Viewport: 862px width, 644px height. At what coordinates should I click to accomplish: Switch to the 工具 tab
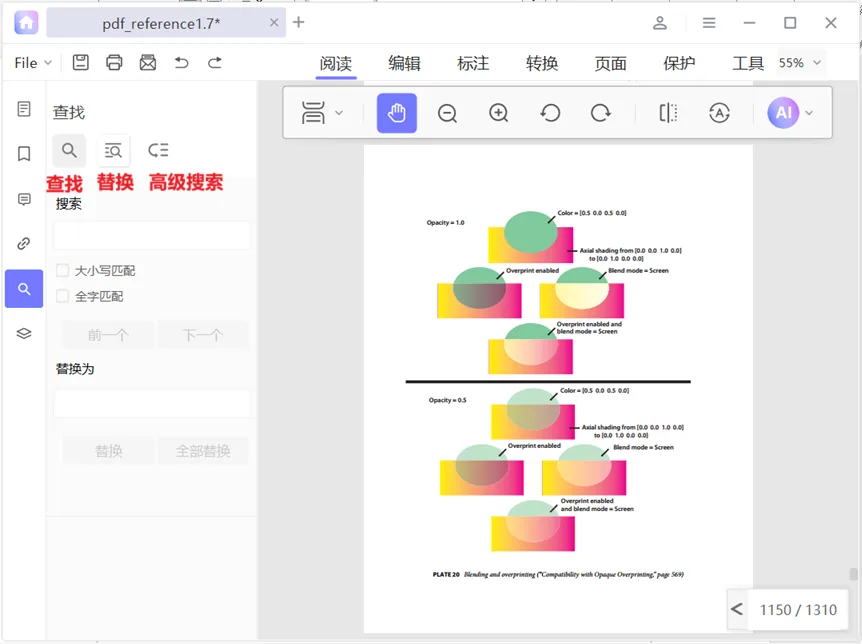pos(748,63)
